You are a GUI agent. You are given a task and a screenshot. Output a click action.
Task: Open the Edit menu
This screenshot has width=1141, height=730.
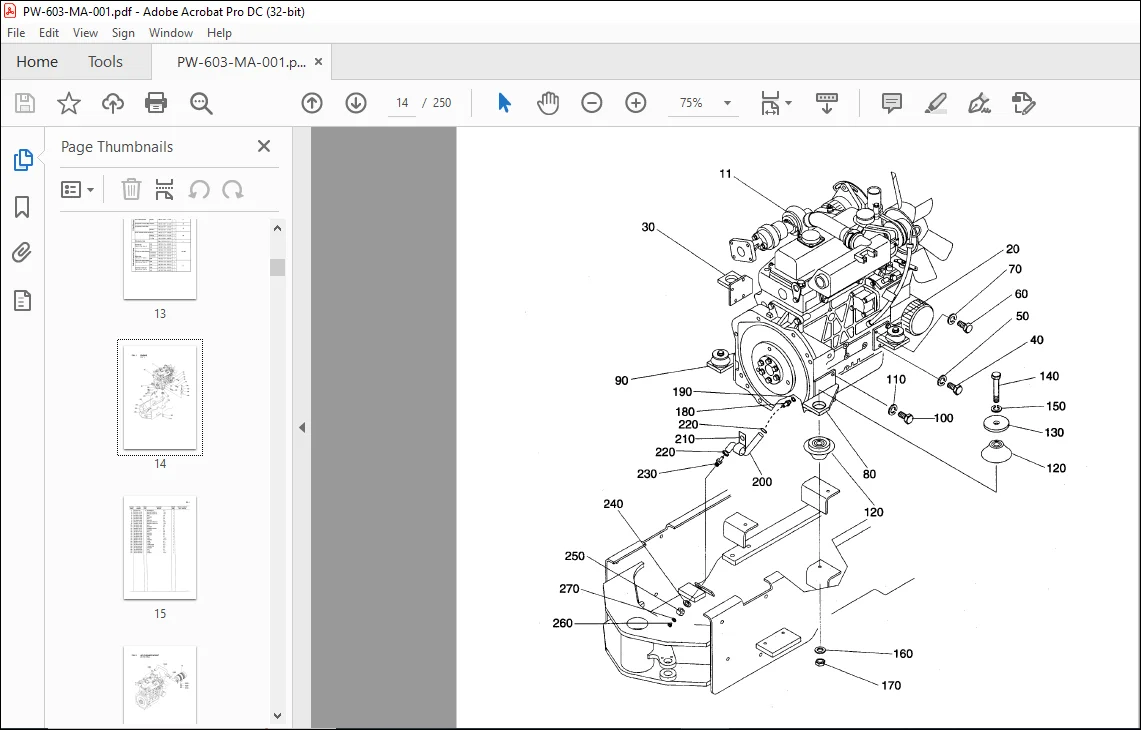click(49, 33)
